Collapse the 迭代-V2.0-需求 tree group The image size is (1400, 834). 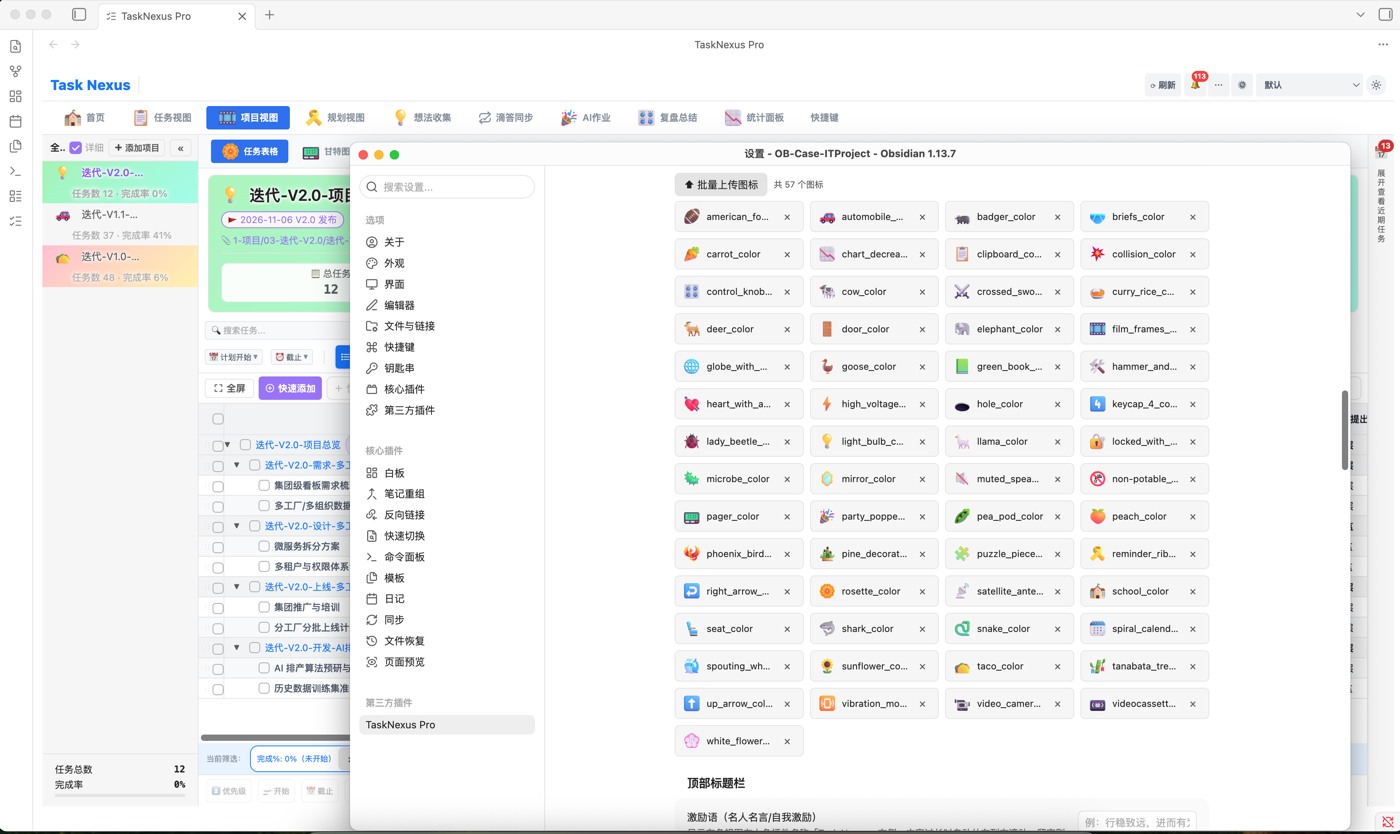pos(237,465)
